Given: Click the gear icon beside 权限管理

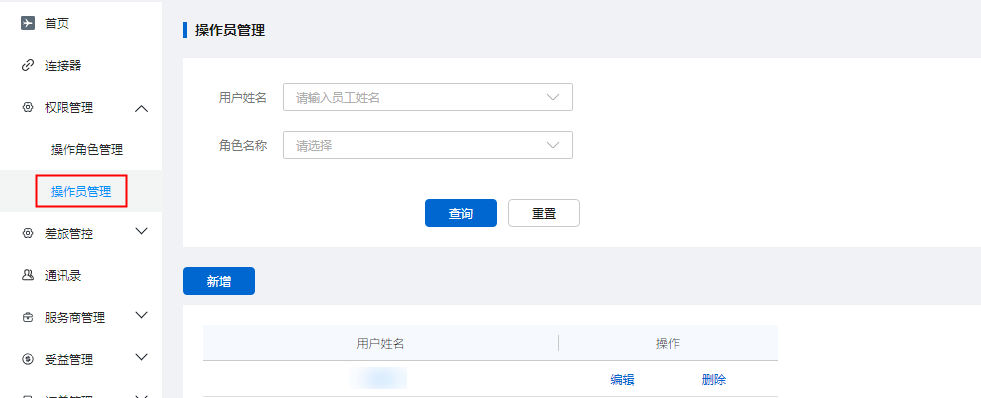Looking at the screenshot, I should [28, 108].
